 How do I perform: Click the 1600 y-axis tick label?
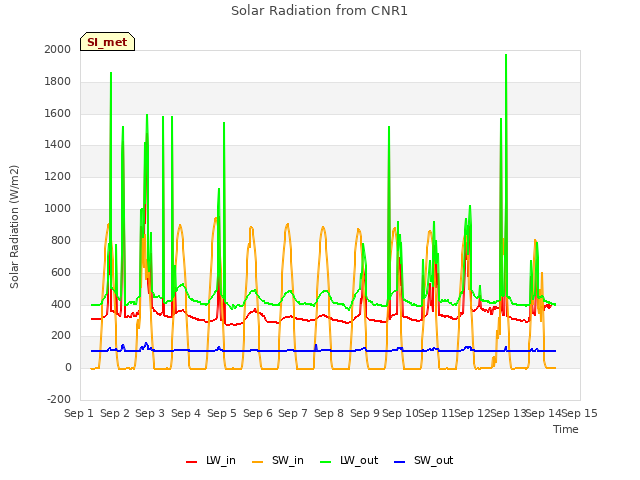[58, 113]
